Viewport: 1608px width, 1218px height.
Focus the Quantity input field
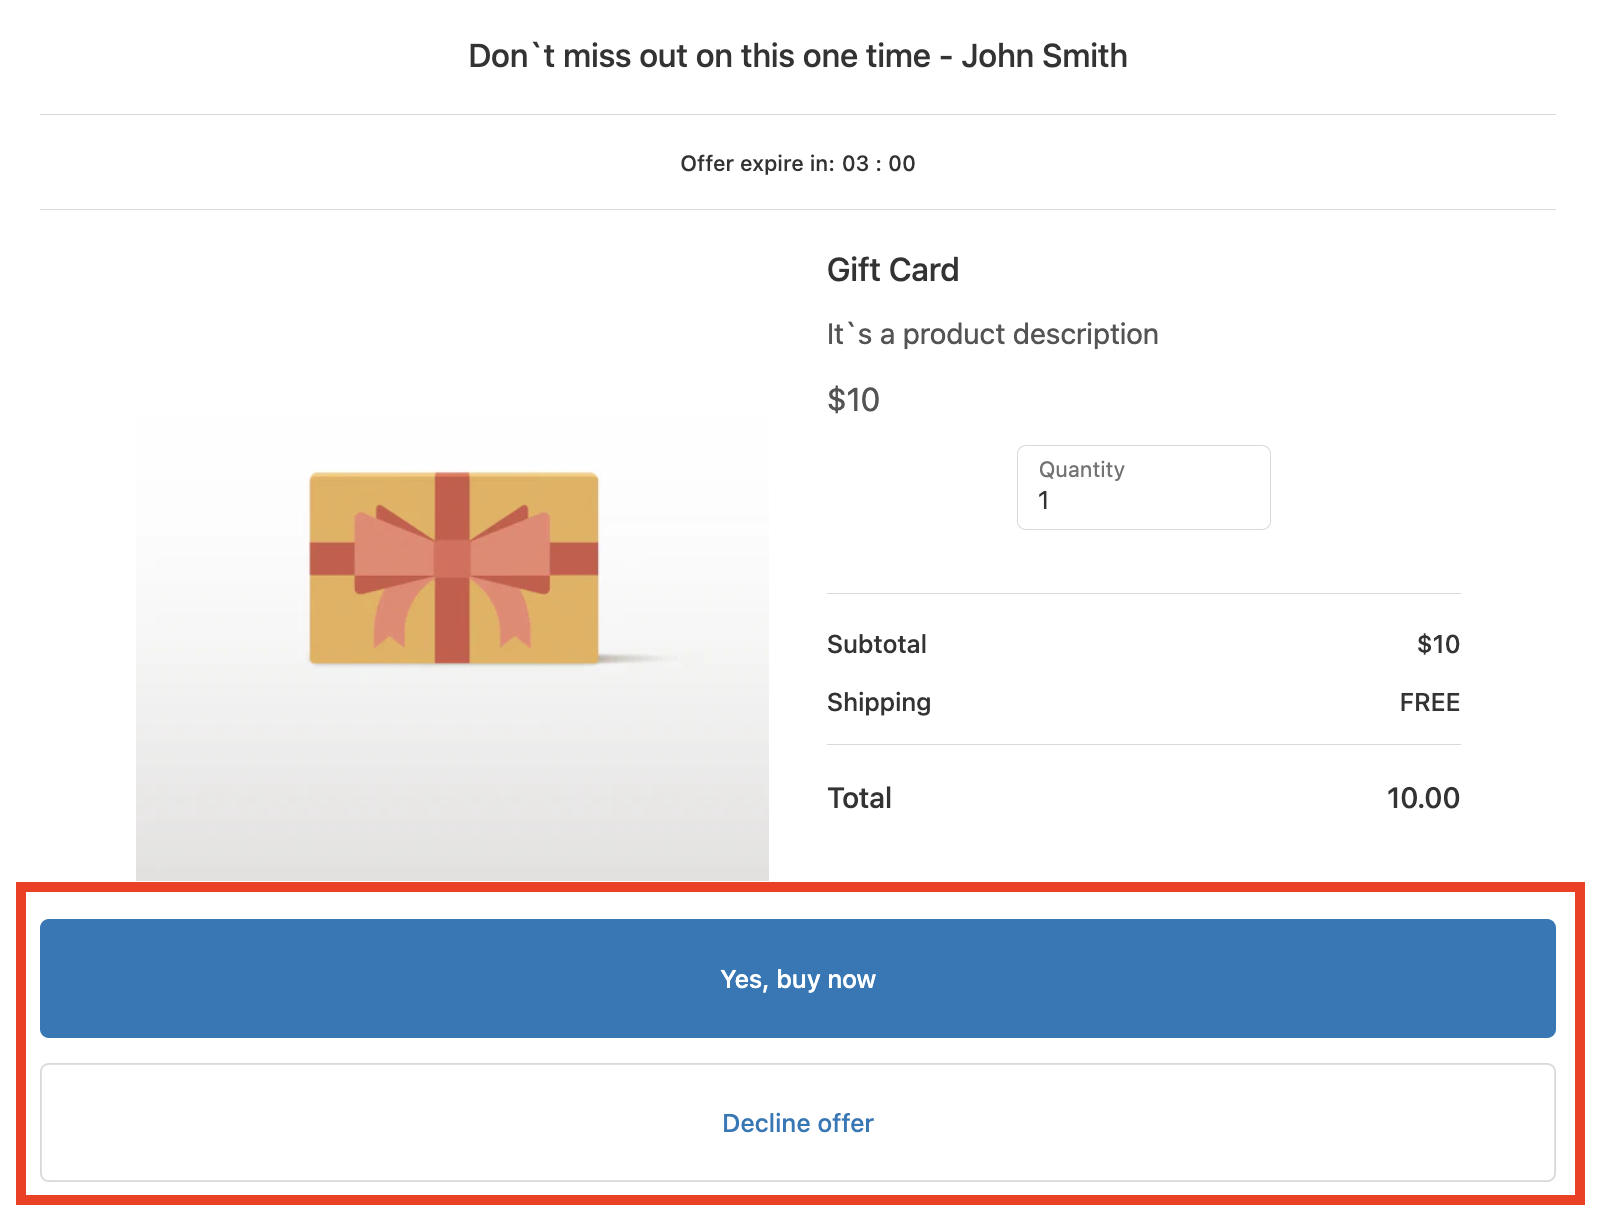pos(1143,488)
